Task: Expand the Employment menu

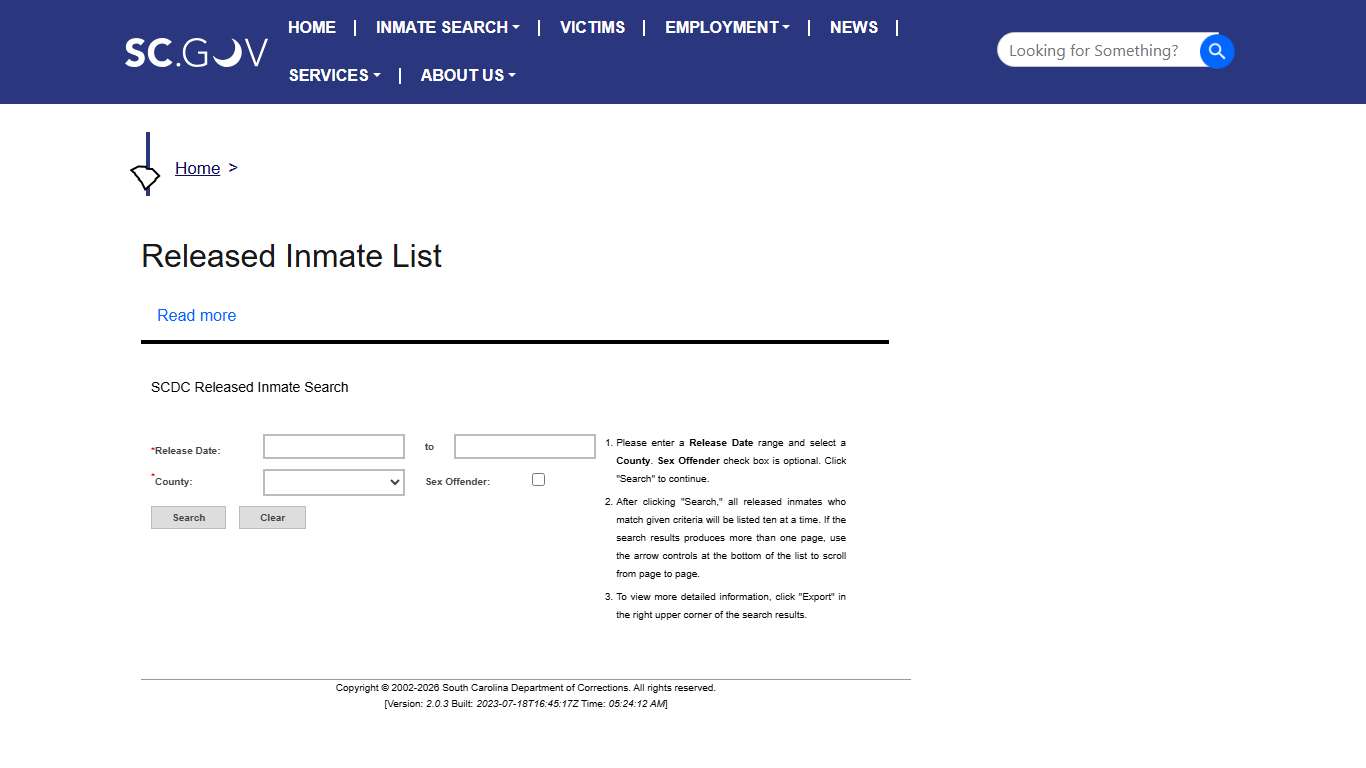Action: tap(727, 27)
